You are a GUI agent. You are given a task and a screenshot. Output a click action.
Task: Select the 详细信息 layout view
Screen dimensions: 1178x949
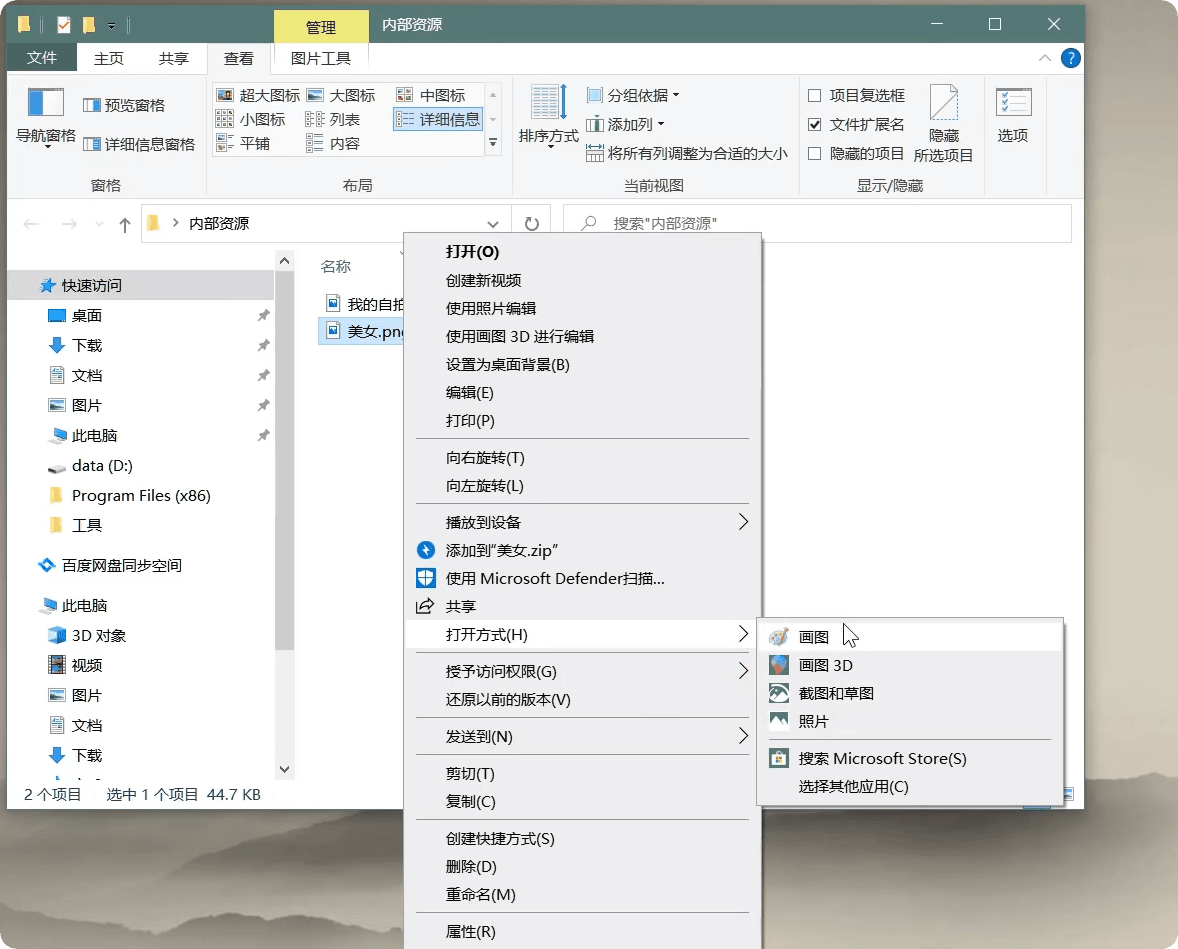(438, 120)
